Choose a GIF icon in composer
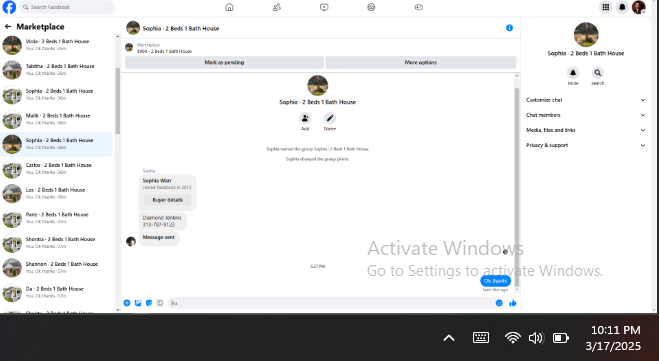The image size is (659, 361). click(160, 303)
